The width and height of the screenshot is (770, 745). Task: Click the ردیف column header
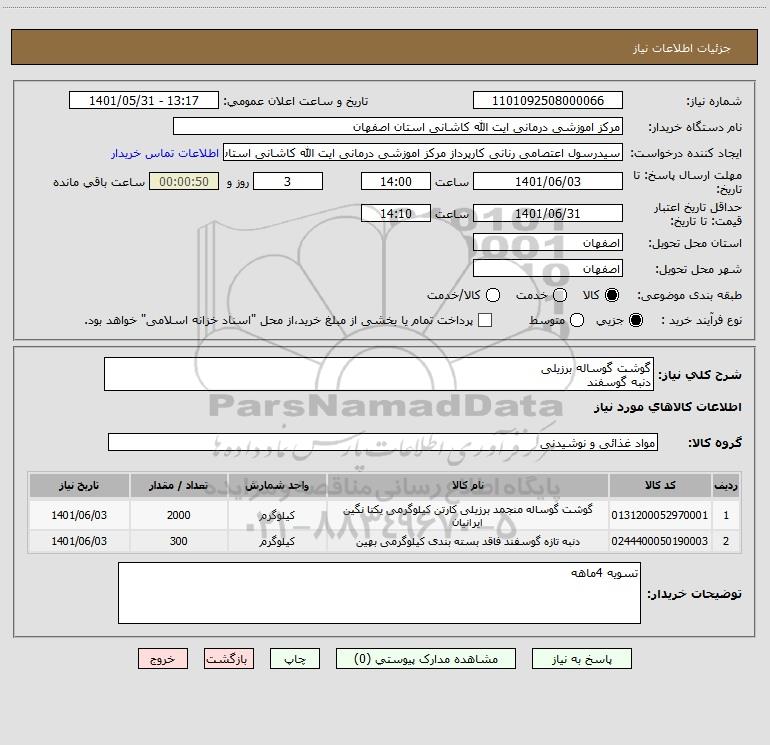pyautogui.click(x=726, y=485)
